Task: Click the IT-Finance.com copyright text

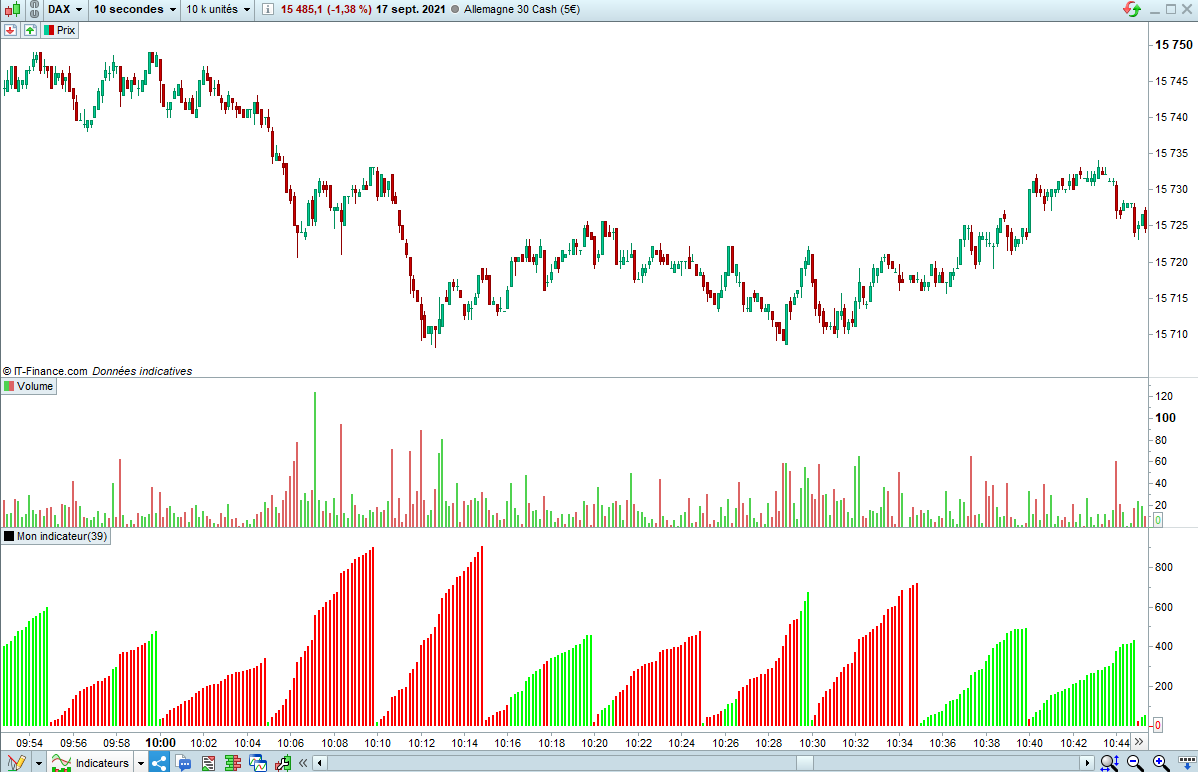Action: click(45, 371)
